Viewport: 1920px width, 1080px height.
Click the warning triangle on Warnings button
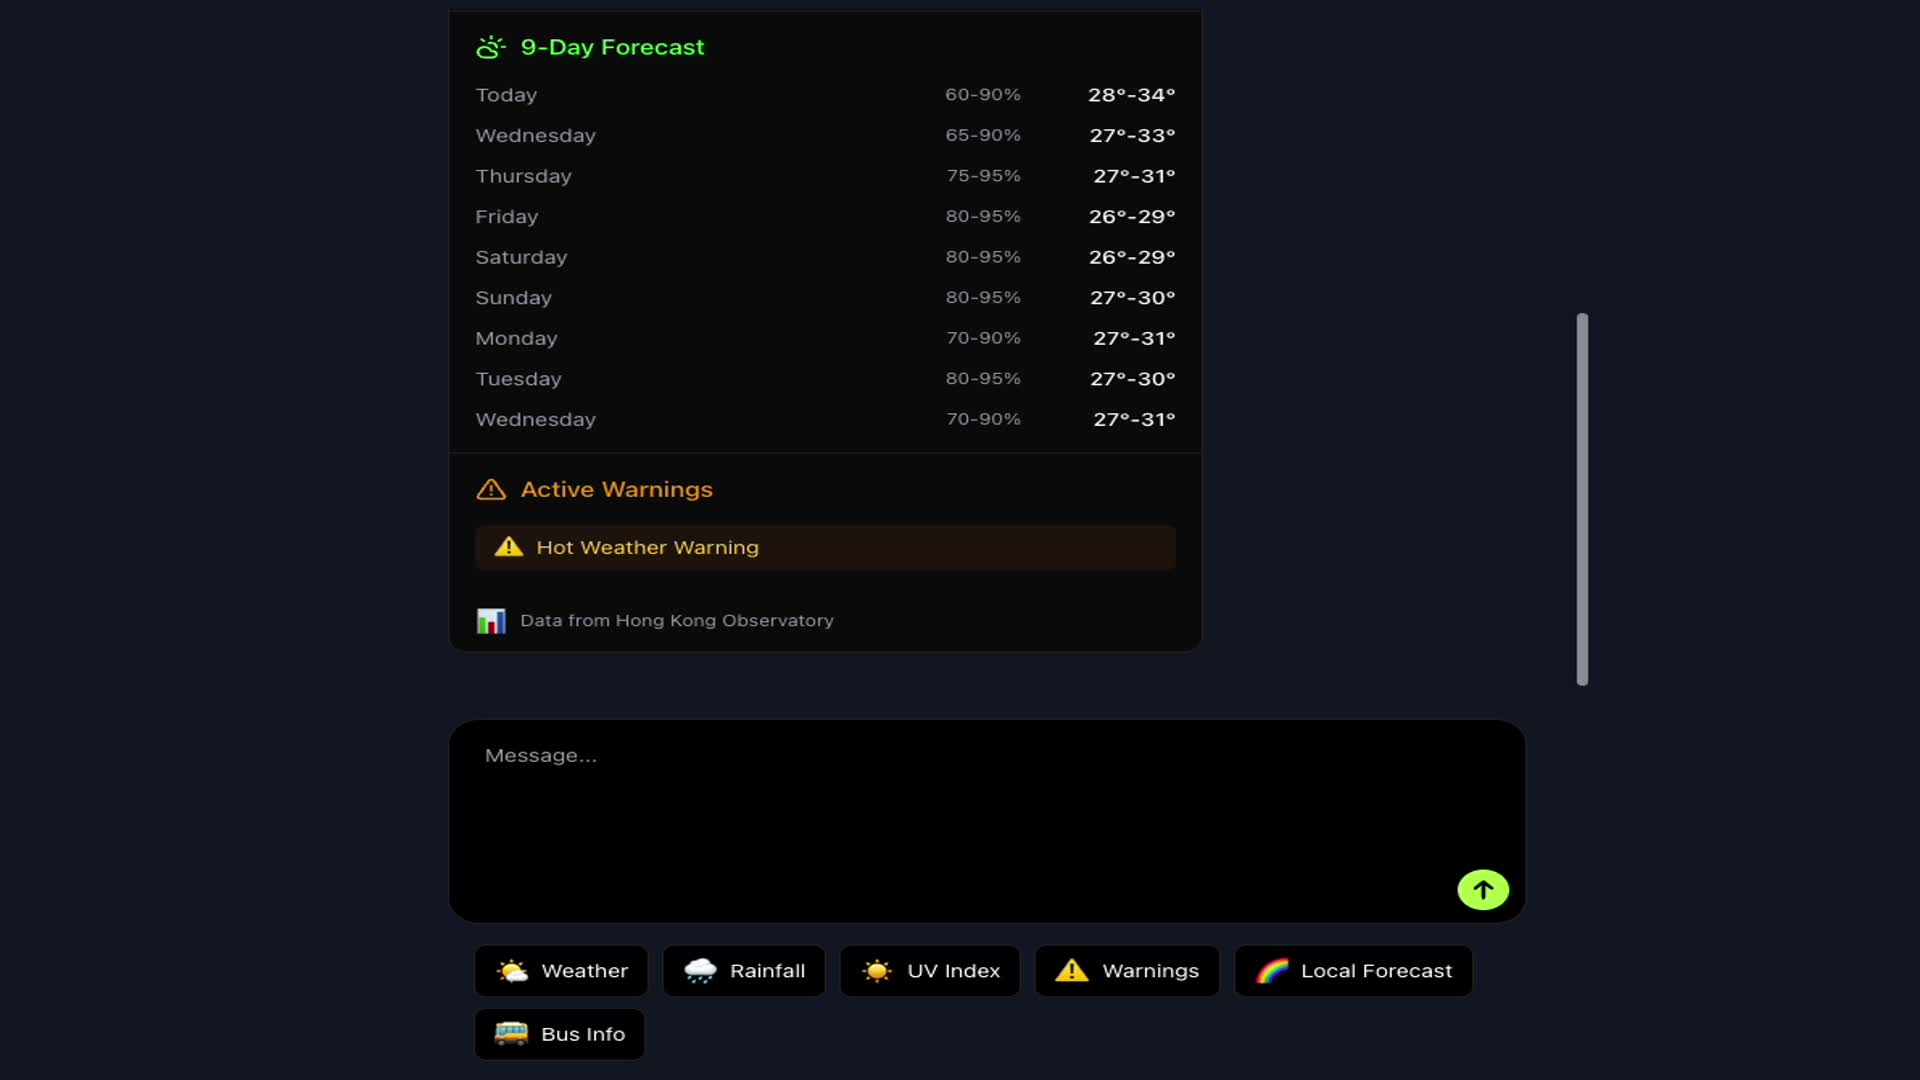pos(1070,970)
